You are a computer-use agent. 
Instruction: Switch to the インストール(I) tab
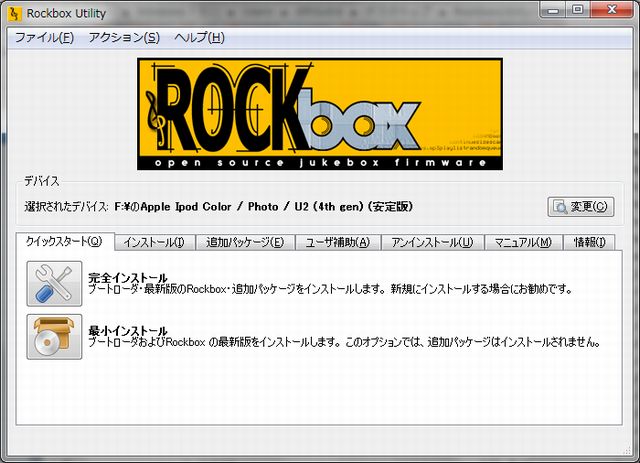click(x=154, y=243)
